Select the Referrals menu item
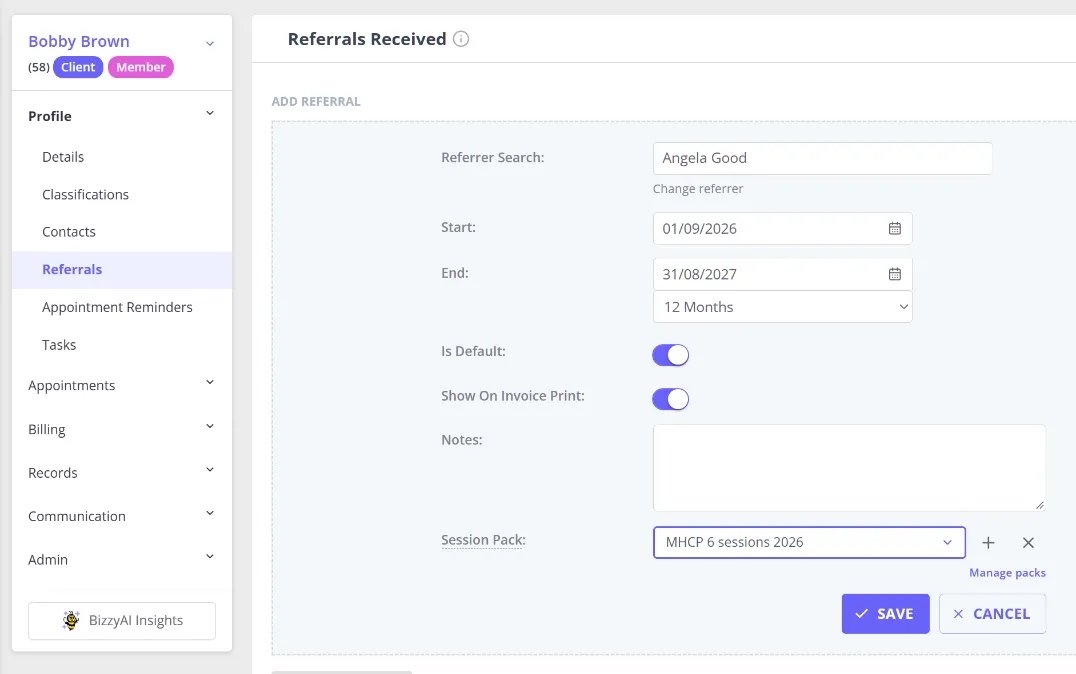 click(122, 270)
